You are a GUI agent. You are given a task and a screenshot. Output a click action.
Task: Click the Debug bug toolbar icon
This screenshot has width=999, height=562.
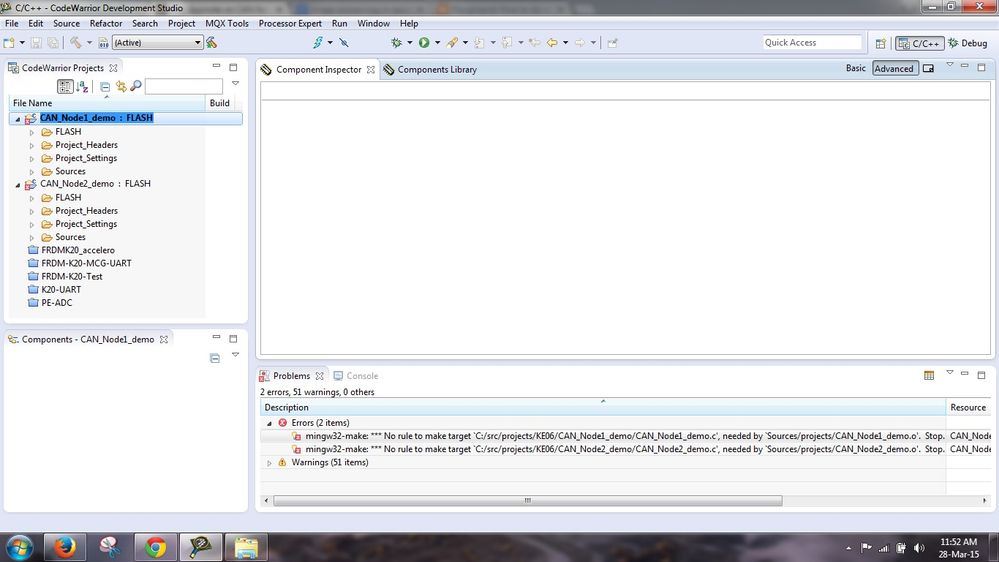coord(396,43)
